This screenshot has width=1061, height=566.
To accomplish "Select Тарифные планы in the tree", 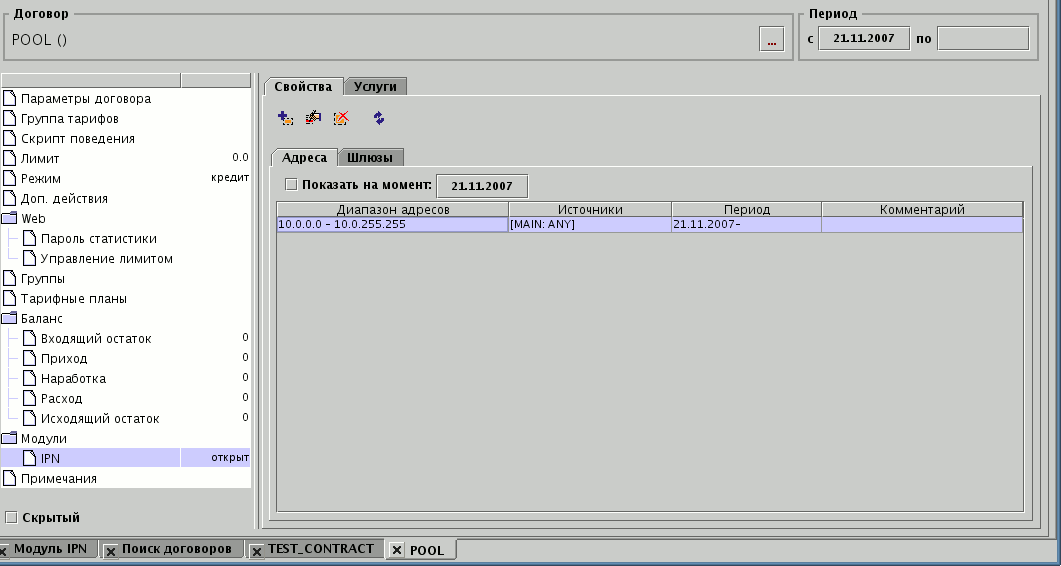I will 73,299.
